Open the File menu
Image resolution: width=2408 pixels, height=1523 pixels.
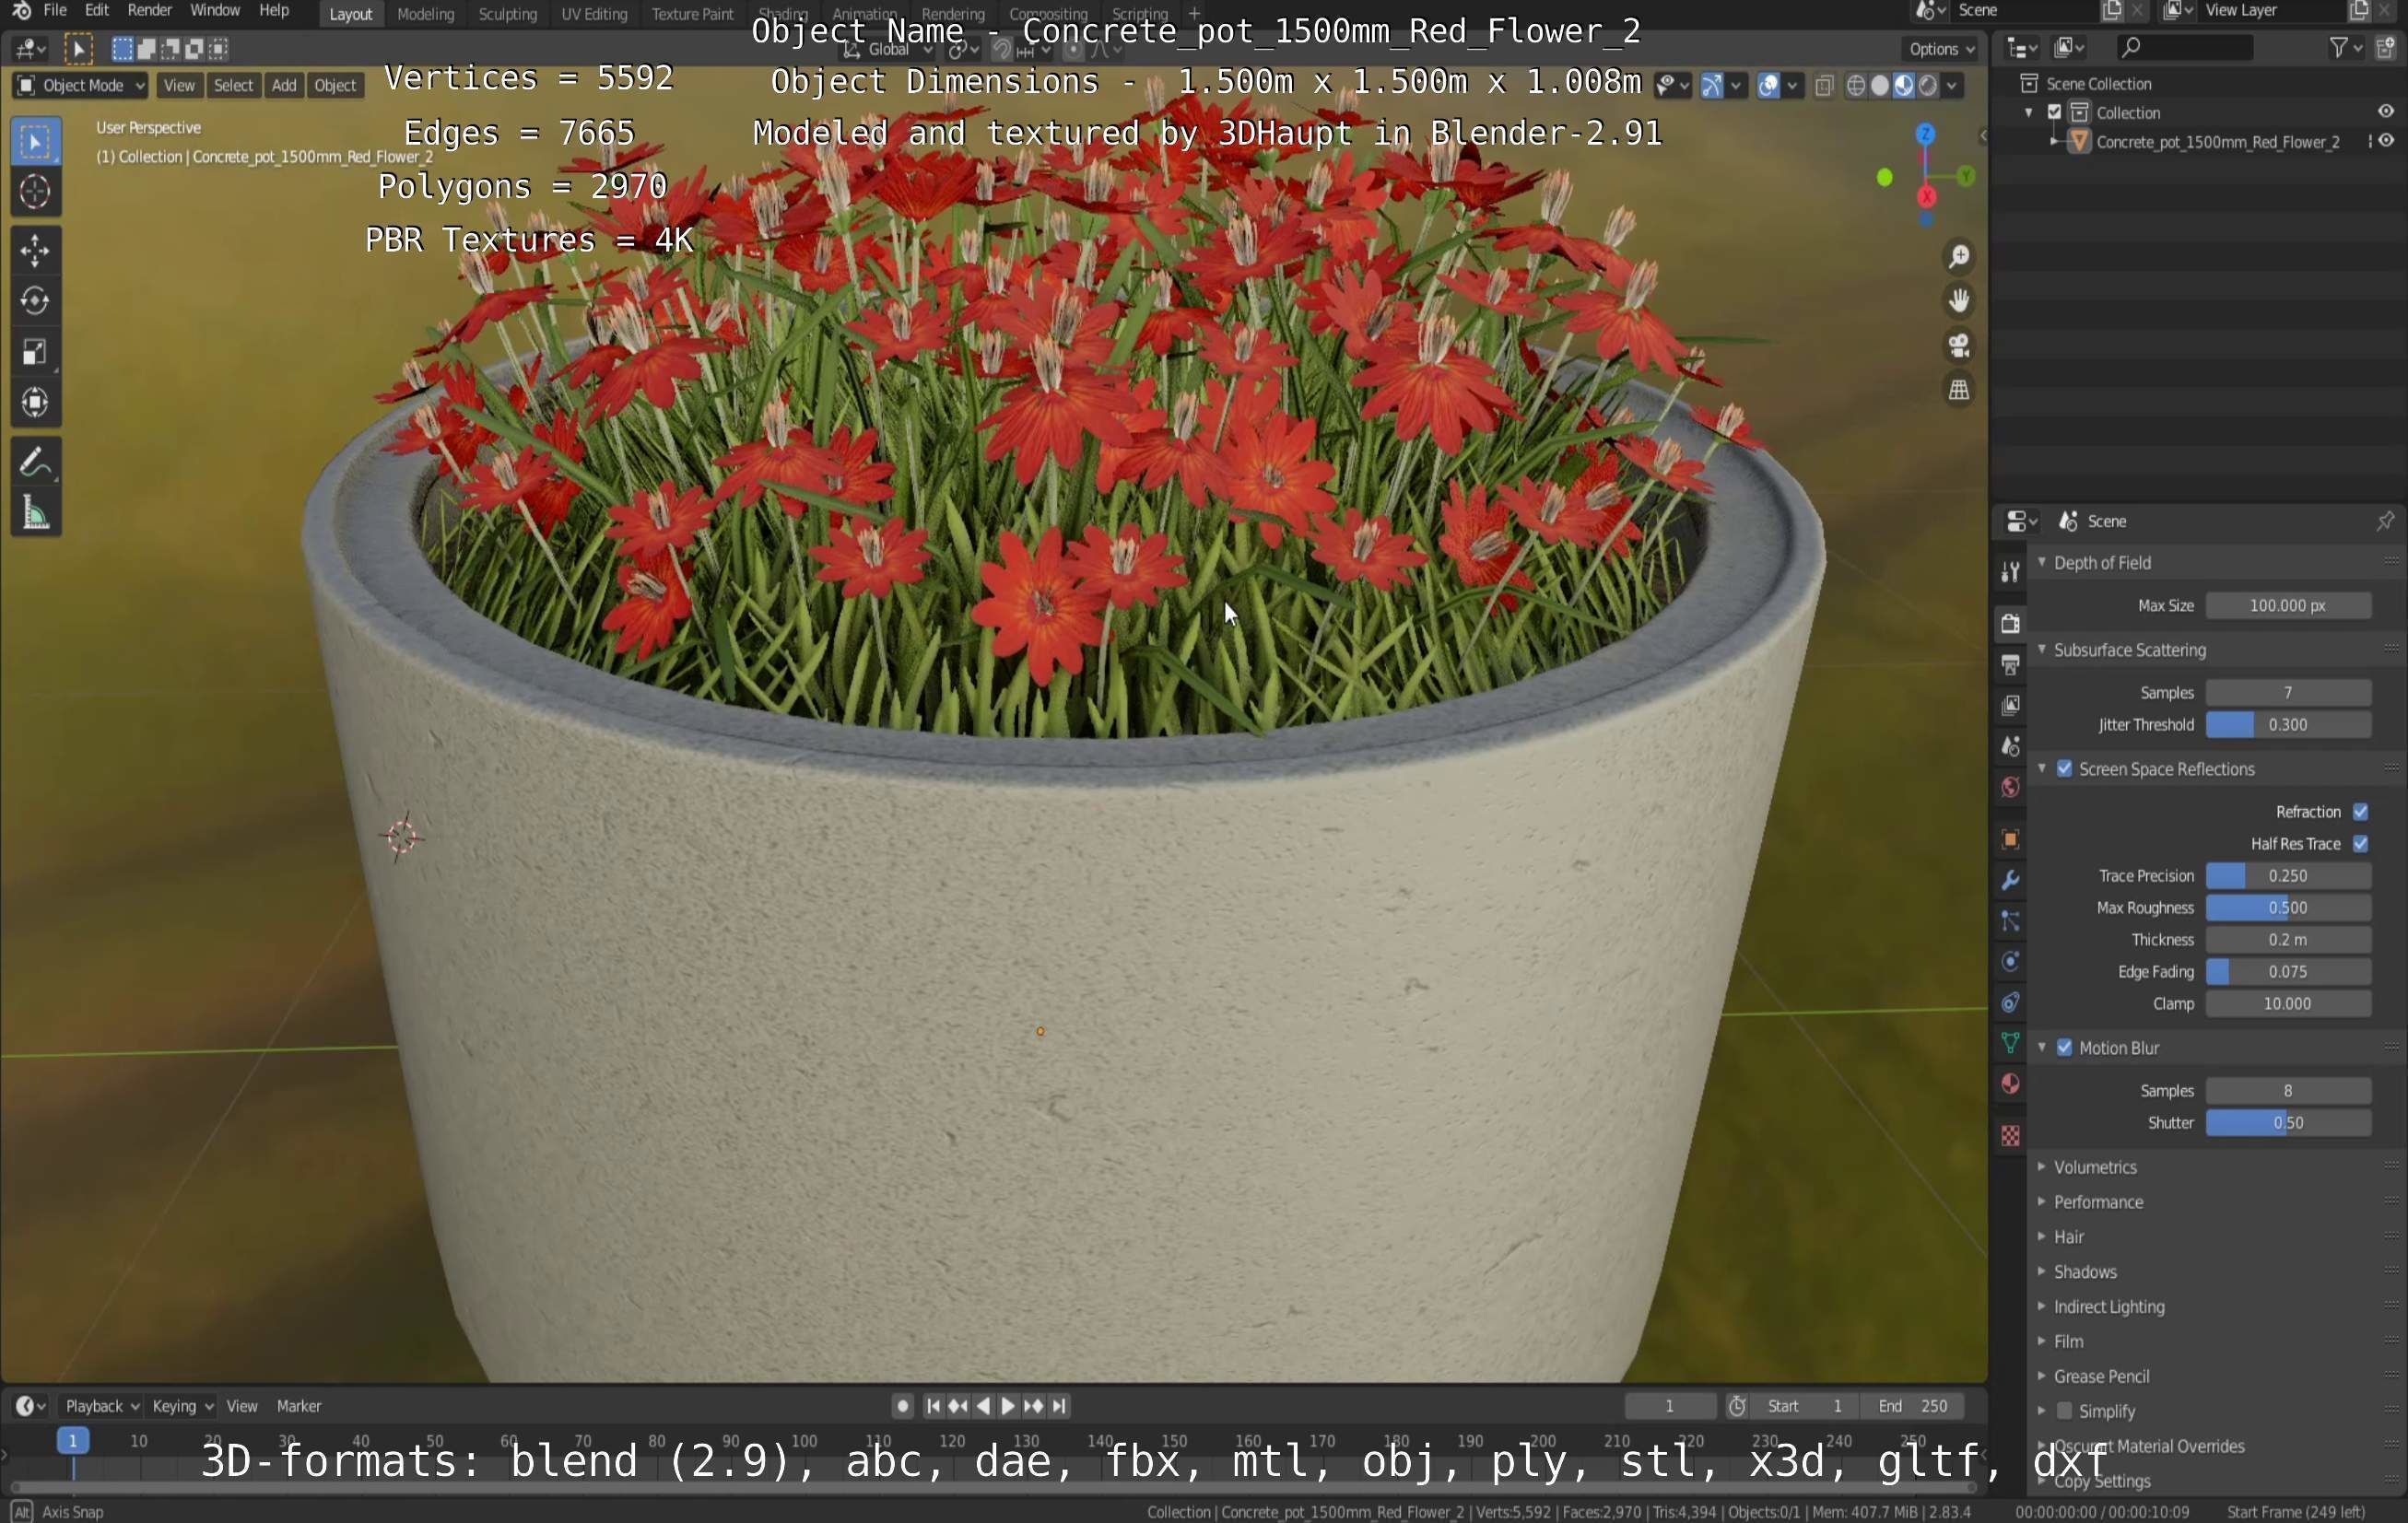coord(55,10)
